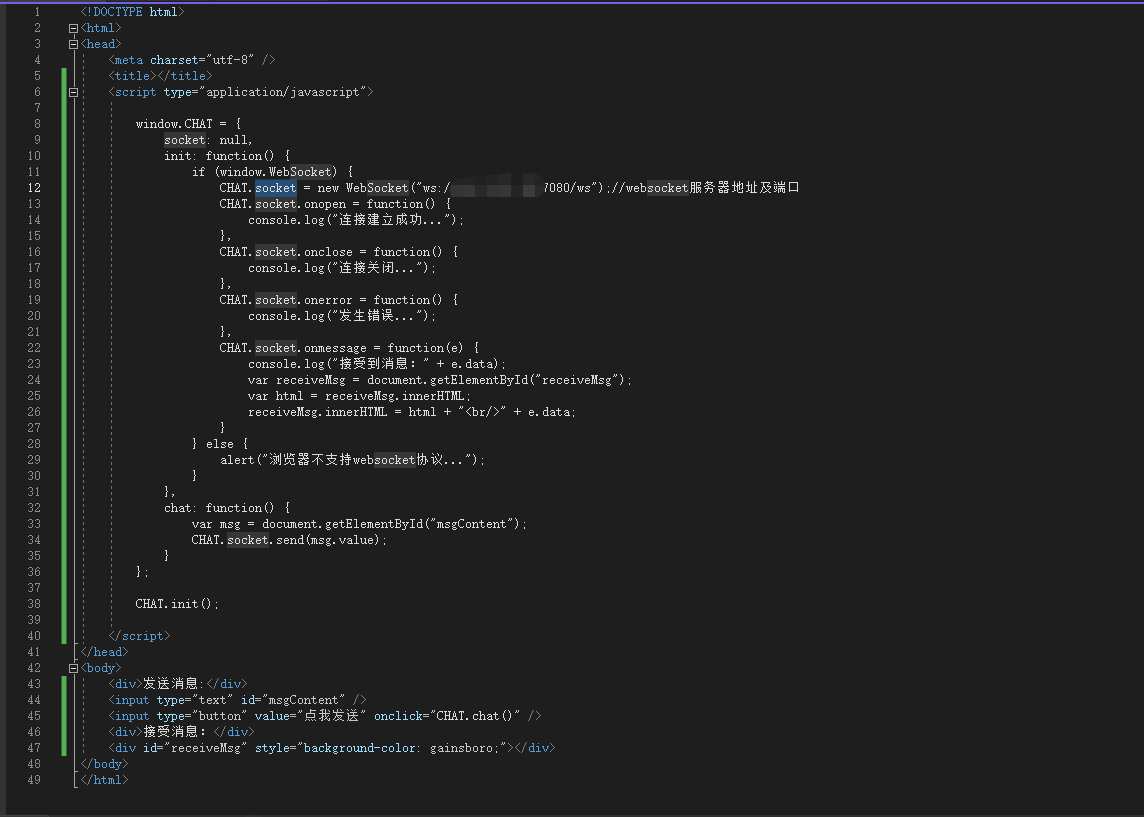Click the closing </script> tag
This screenshot has height=817, width=1144.
[139, 636]
